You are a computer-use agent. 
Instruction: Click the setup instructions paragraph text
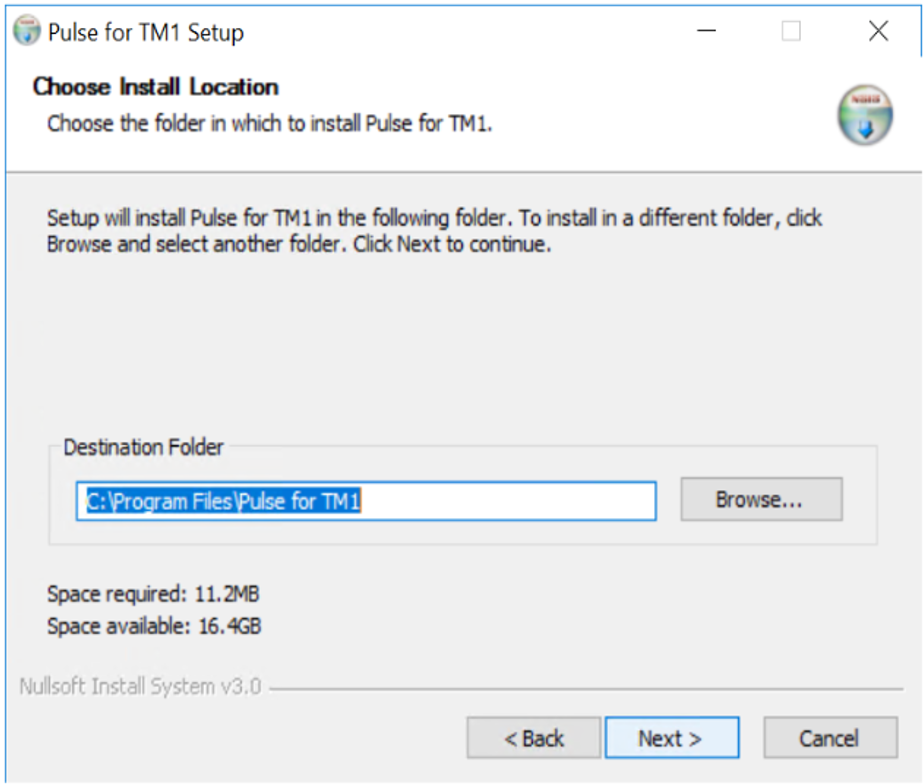(x=434, y=230)
